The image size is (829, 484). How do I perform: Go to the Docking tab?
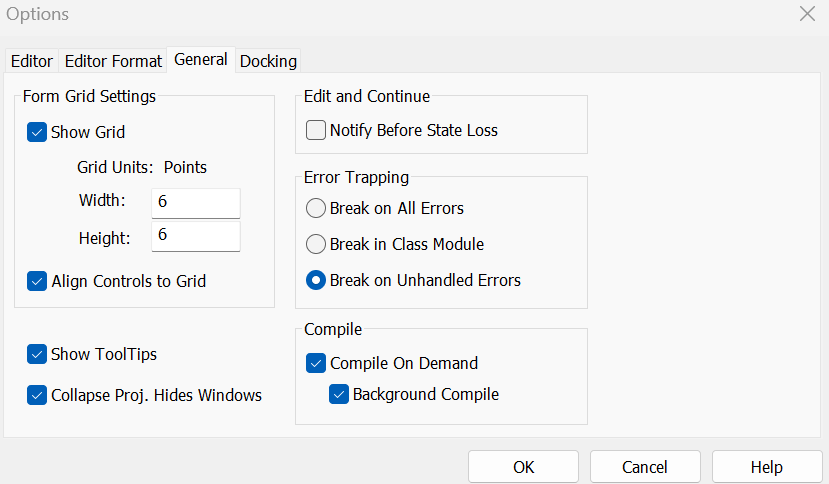click(x=268, y=61)
